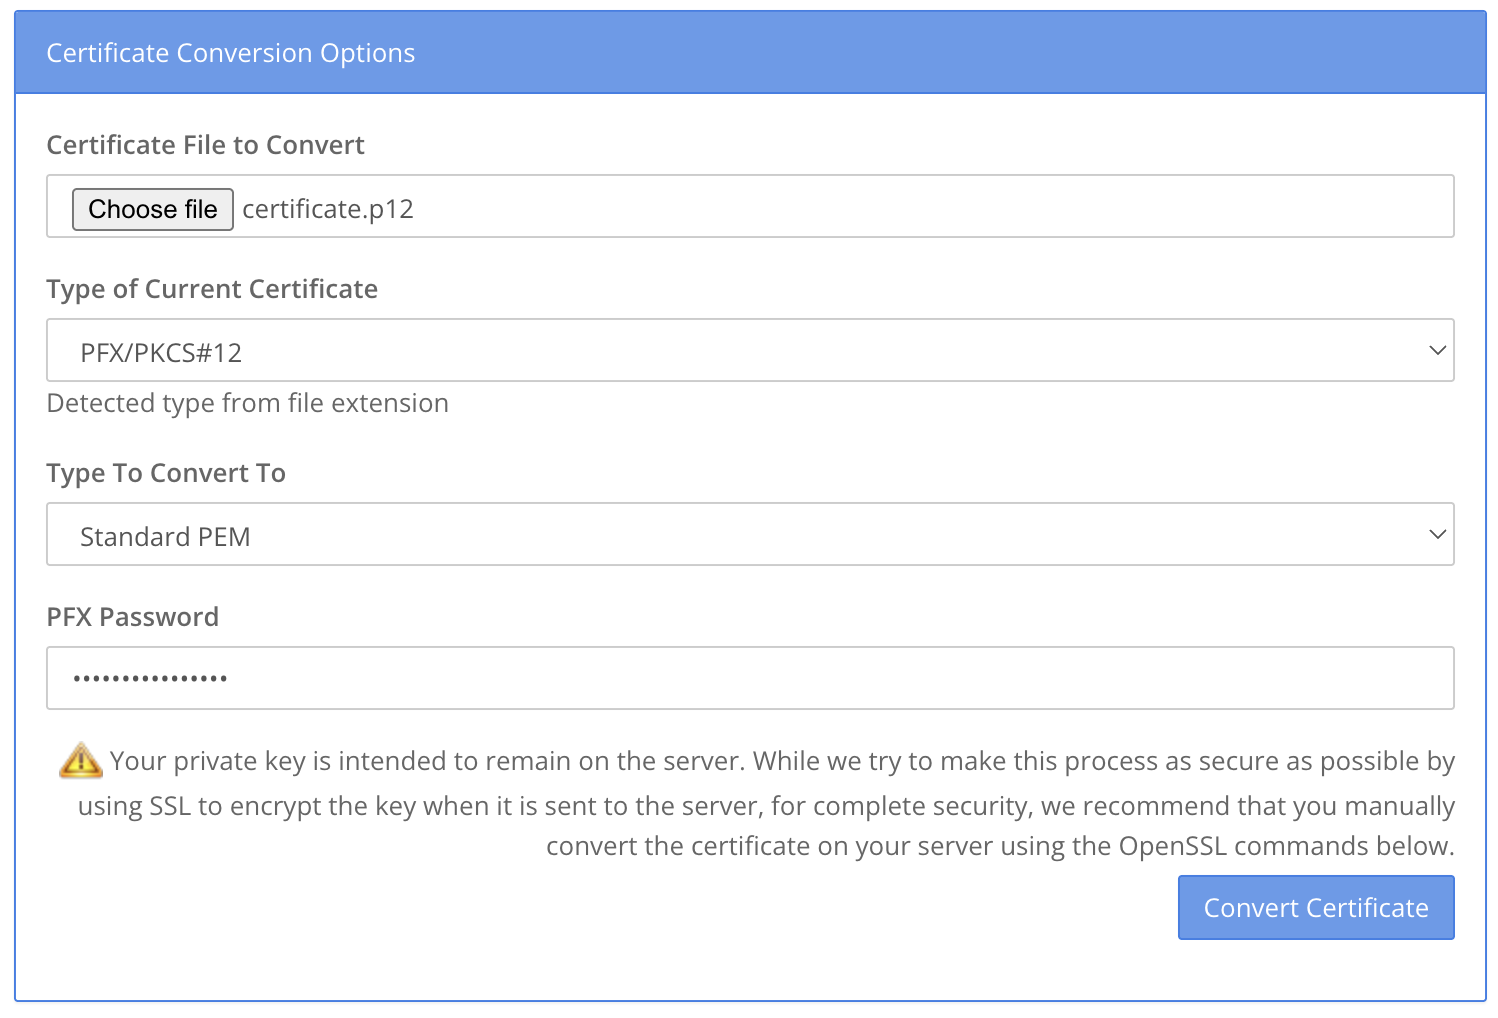Select the Certificate File to Convert upload area

pos(750,206)
